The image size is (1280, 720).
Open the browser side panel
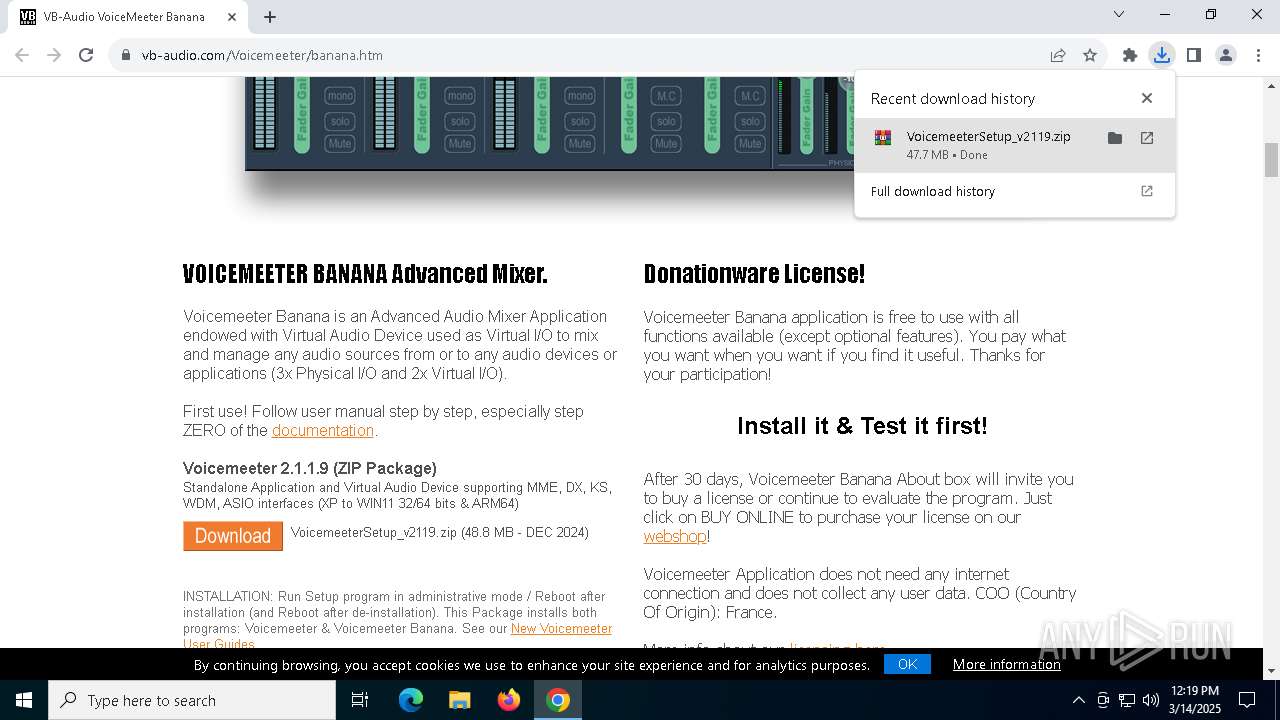click(1193, 55)
